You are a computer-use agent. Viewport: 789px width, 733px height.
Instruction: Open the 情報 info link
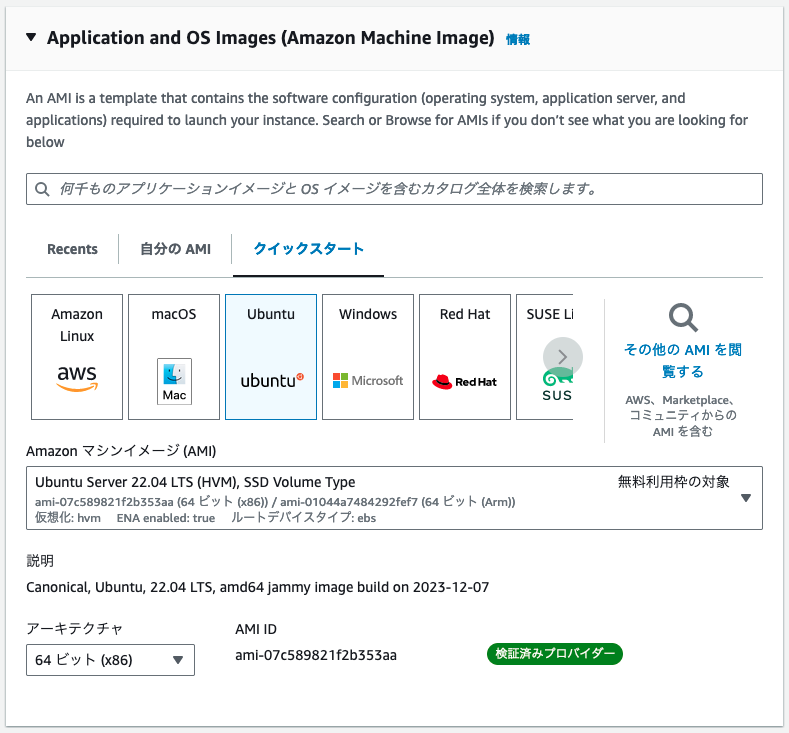(518, 39)
